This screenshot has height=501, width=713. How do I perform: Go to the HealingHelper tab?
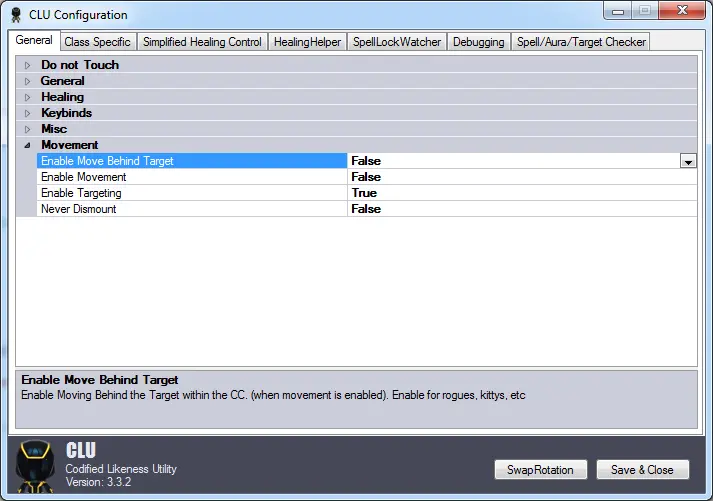tap(307, 42)
